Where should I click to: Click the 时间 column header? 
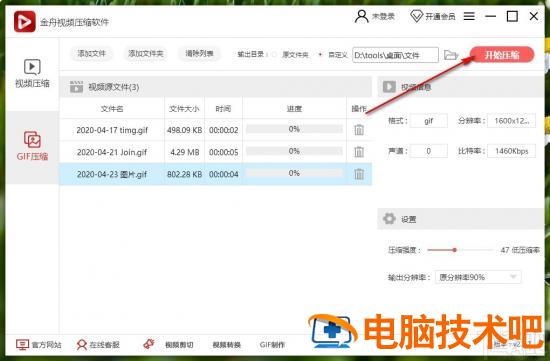pyautogui.click(x=223, y=109)
